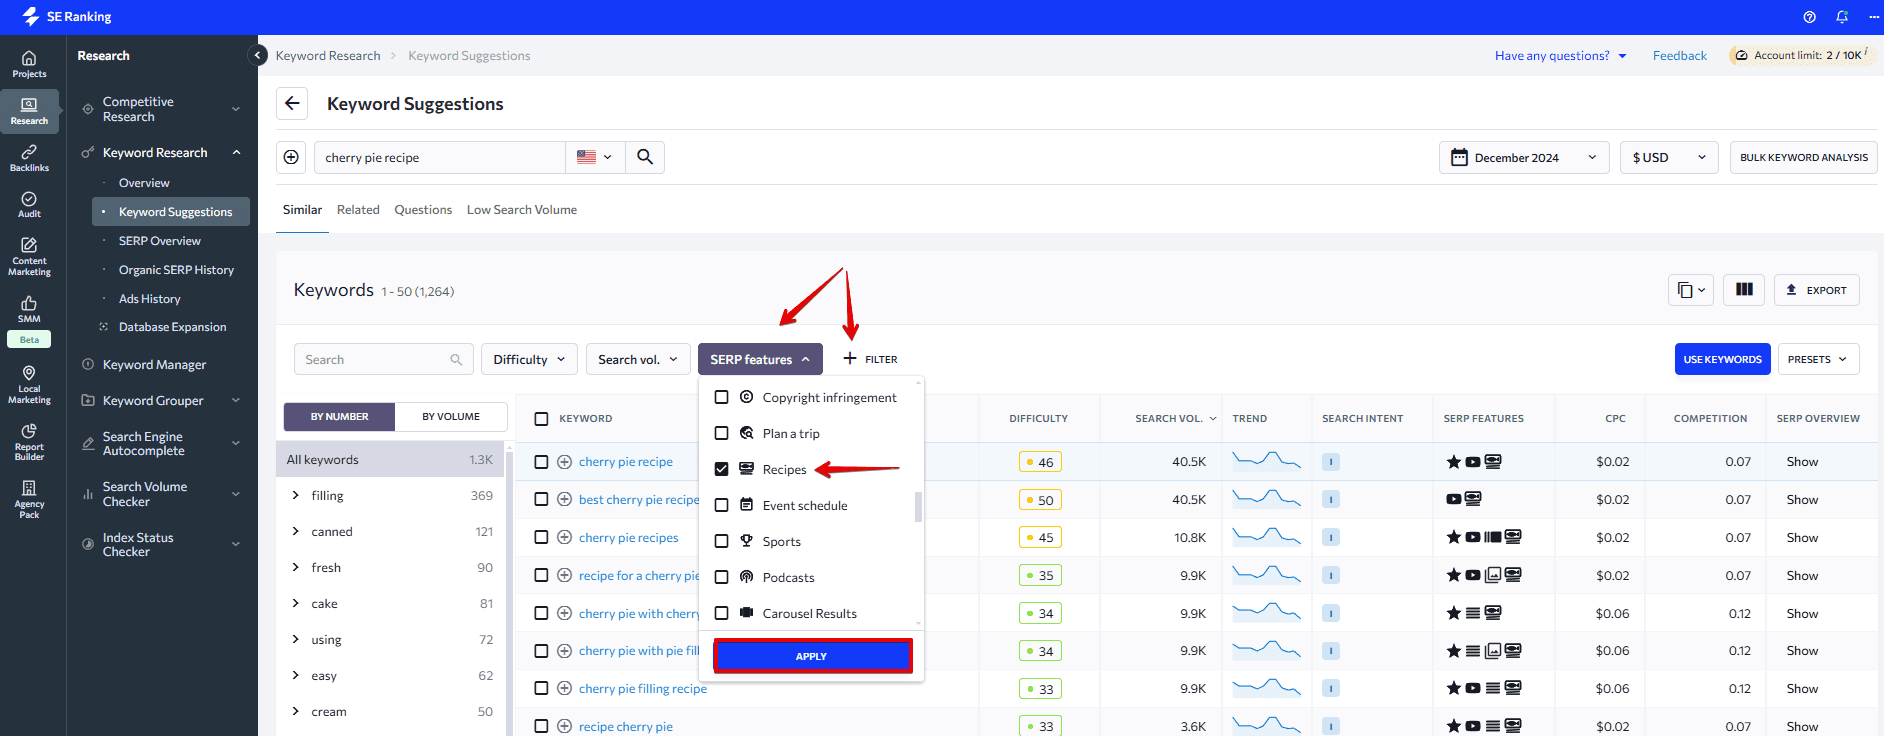Viewport: 1884px width, 736px height.
Task: Open Organic SERP History in sidebar
Action: tap(176, 270)
